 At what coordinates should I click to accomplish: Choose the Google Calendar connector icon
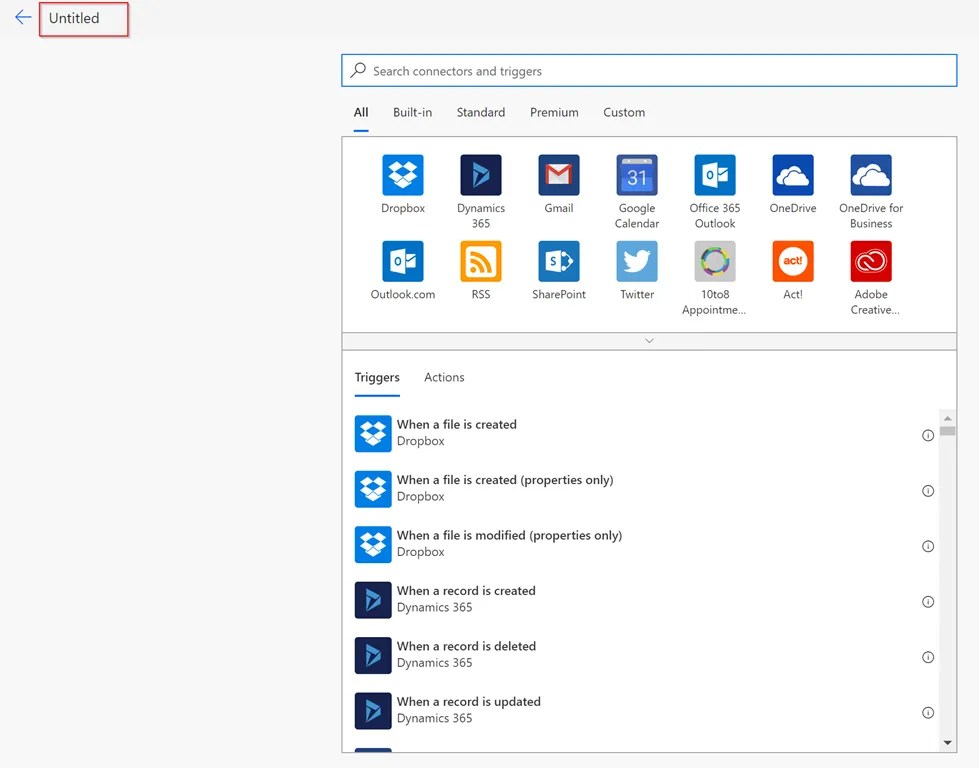637,175
